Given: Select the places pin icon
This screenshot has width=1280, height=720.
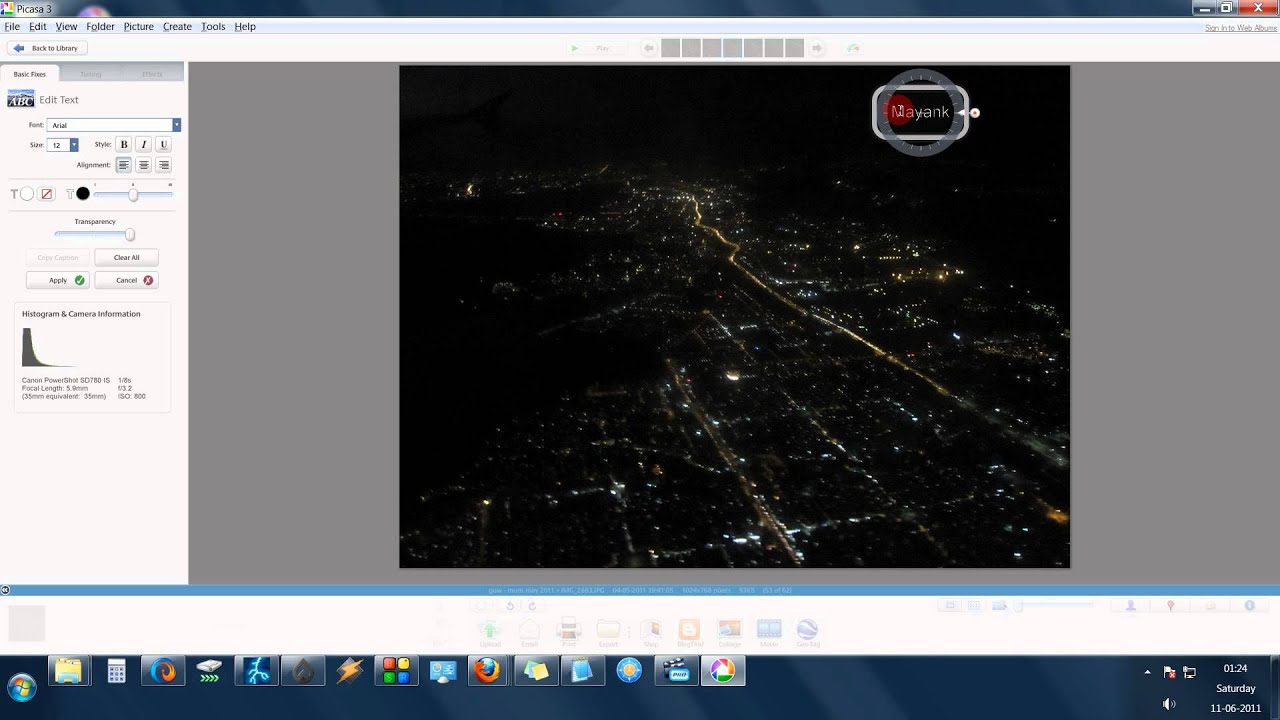Looking at the screenshot, I should 1168,605.
